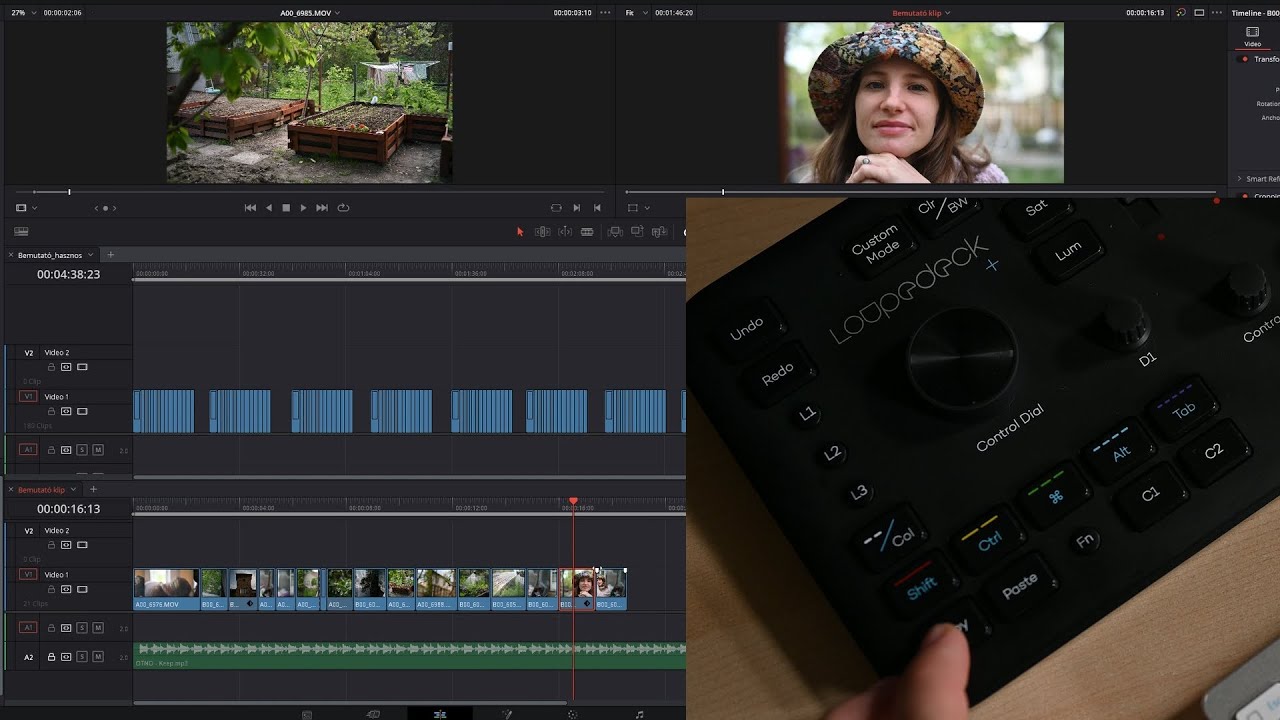Expand Bemutató klip tab dropdown arrow
1280x720 pixels.
(73, 490)
